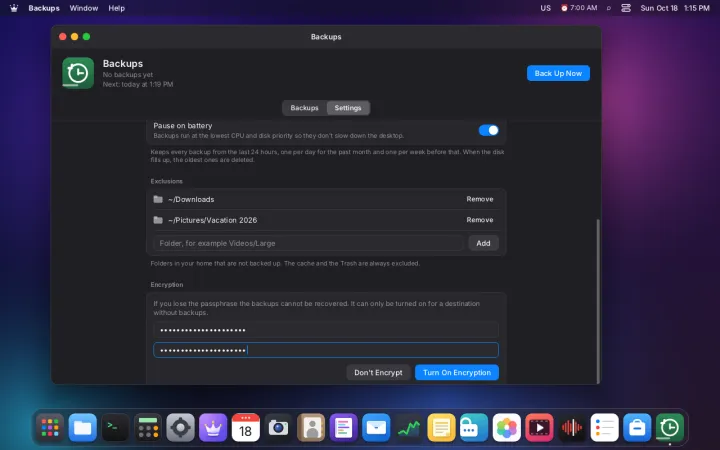720x450 pixels.
Task: Open the stocks chart app in dock
Action: click(409, 428)
